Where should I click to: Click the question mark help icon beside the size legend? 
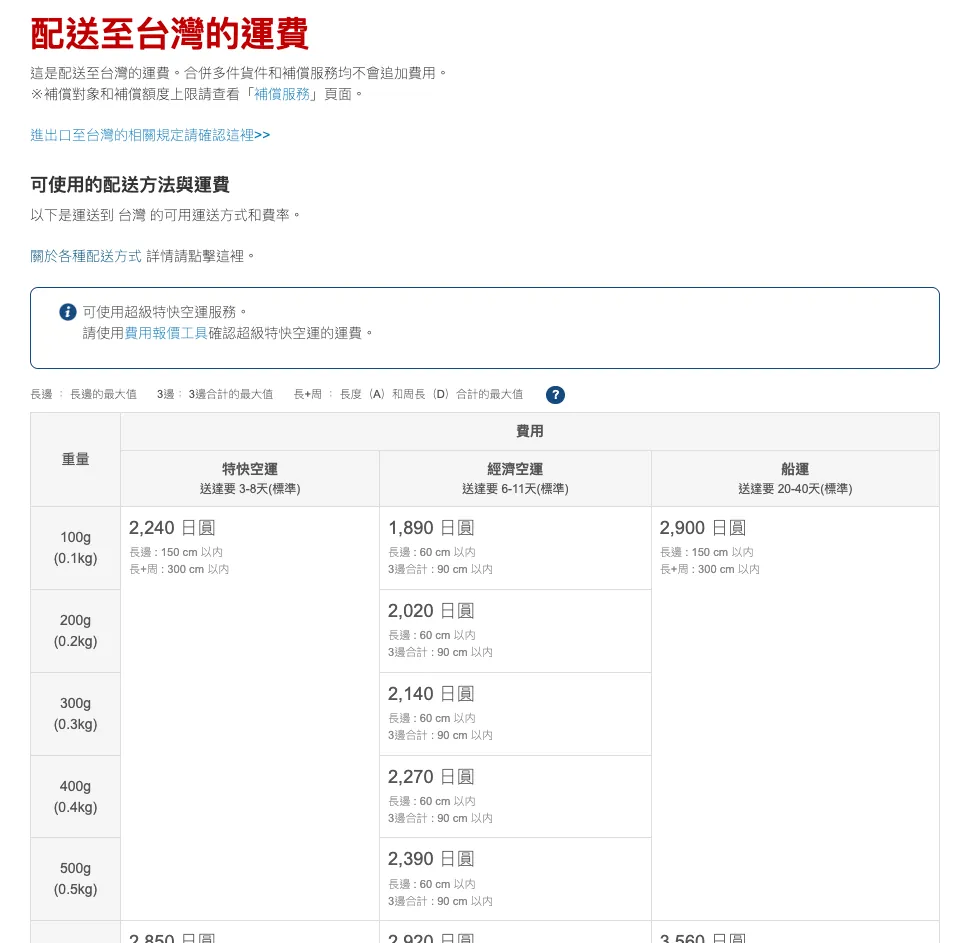(555, 395)
